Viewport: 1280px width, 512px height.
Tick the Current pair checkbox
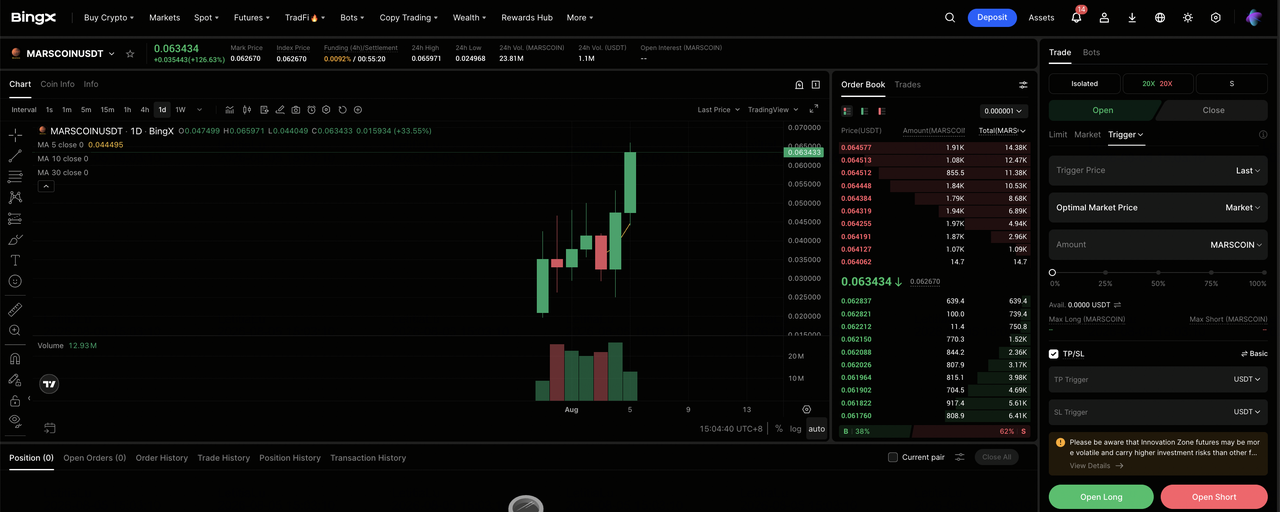point(893,457)
